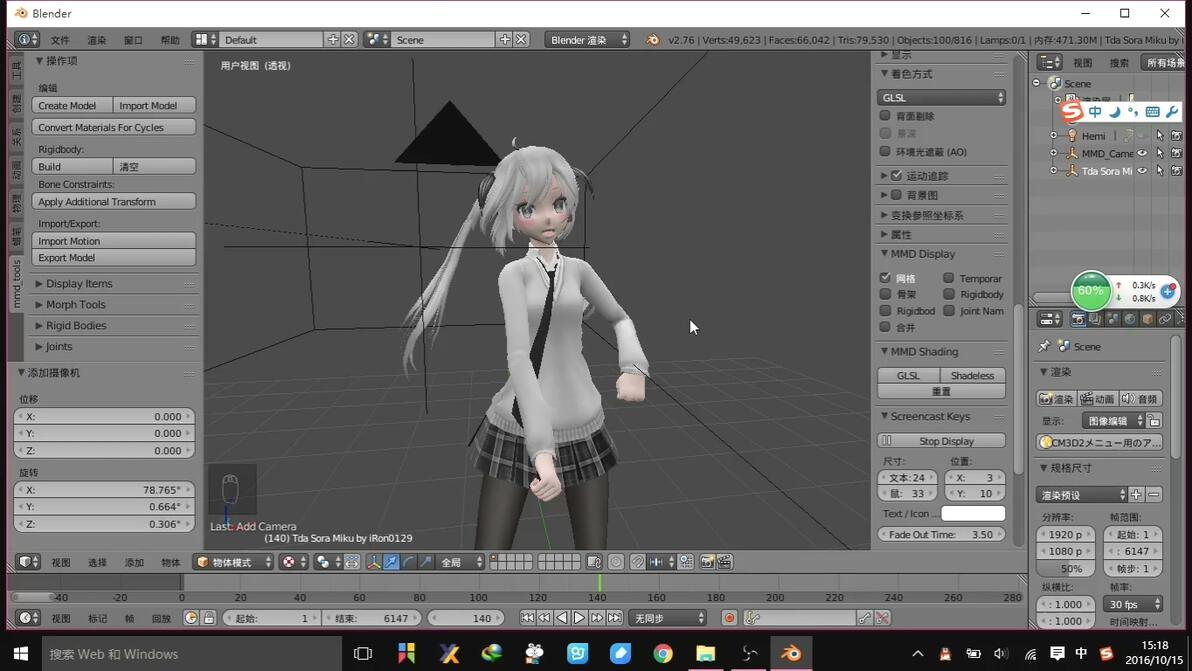Click the Windows Start button
The image size is (1192, 671).
(x=21, y=654)
